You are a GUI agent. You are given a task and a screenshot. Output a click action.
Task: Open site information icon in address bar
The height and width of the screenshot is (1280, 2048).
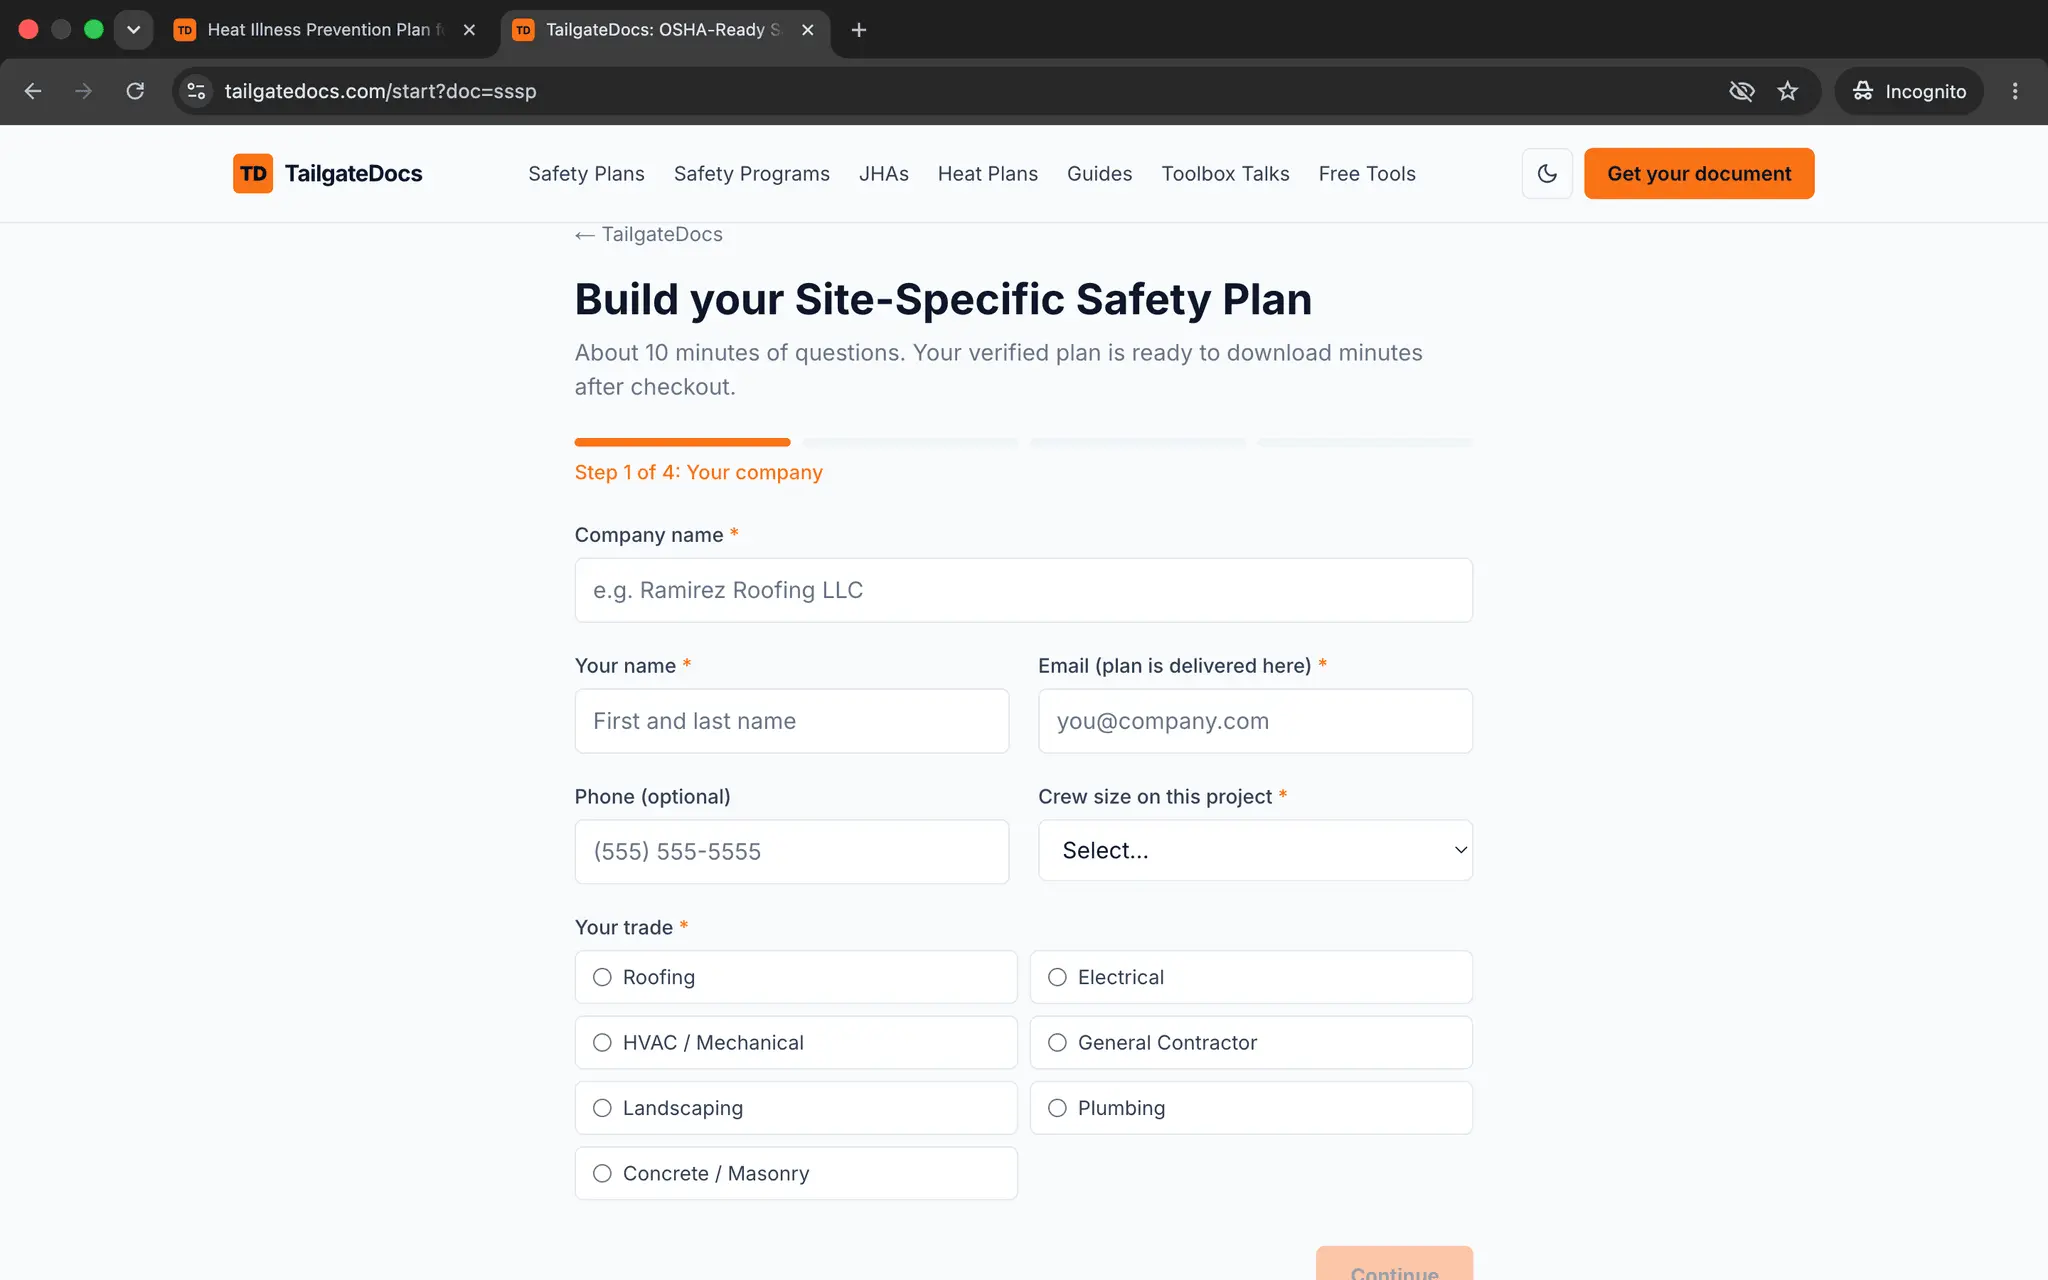pyautogui.click(x=196, y=91)
